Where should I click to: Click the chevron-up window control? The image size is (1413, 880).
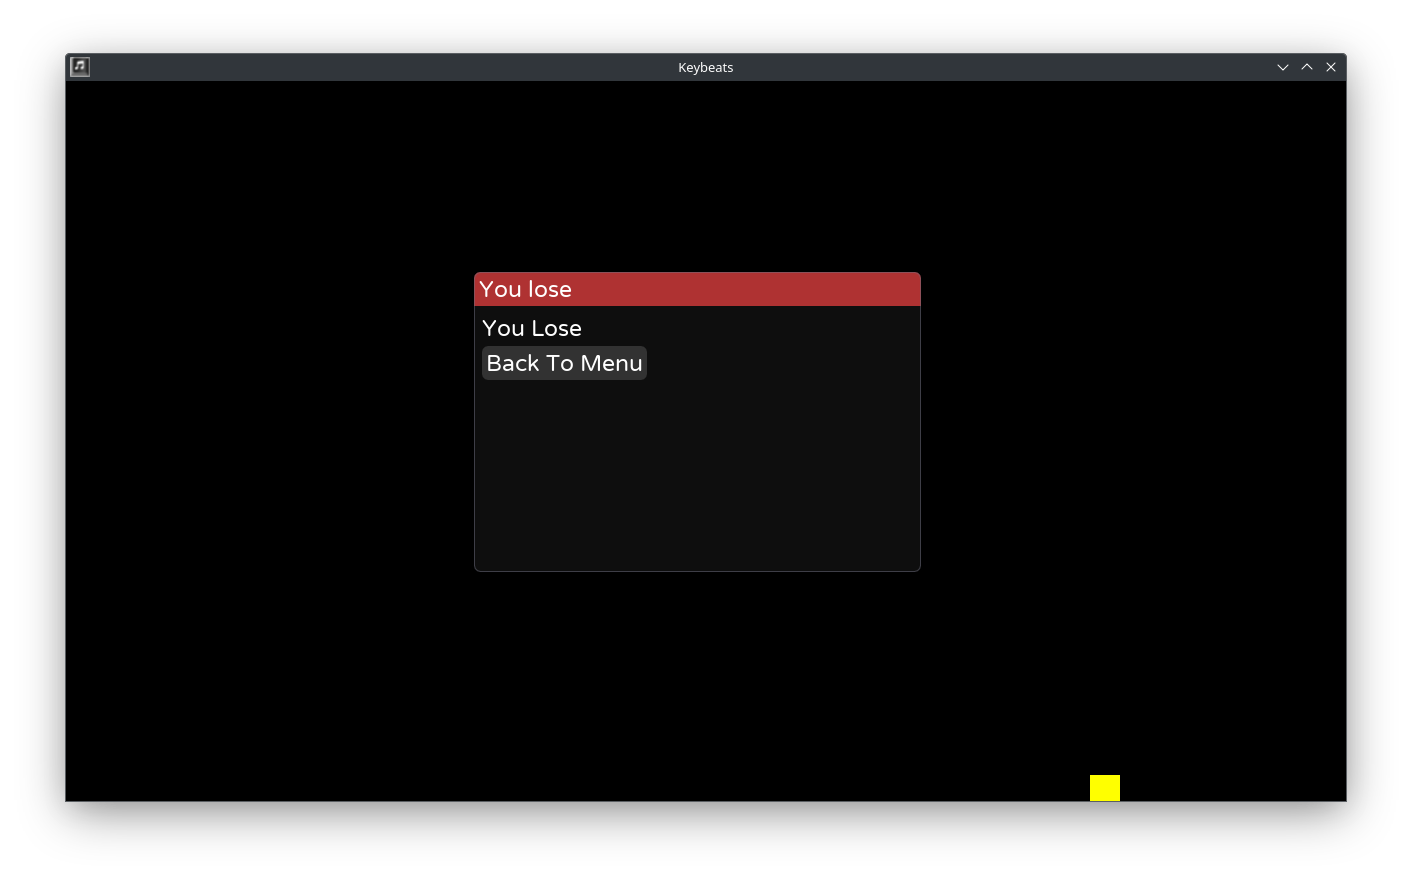click(1307, 67)
